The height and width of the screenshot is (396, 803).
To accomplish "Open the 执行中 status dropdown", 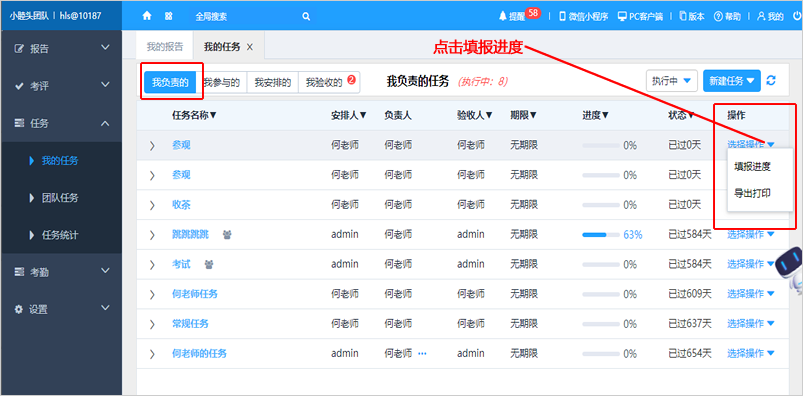I will [672, 80].
